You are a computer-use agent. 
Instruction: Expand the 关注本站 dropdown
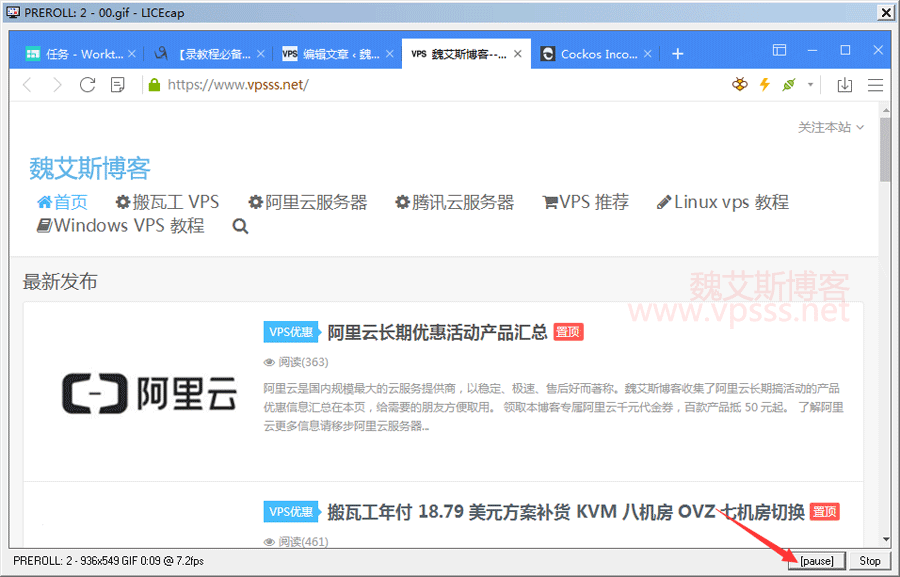click(830, 127)
